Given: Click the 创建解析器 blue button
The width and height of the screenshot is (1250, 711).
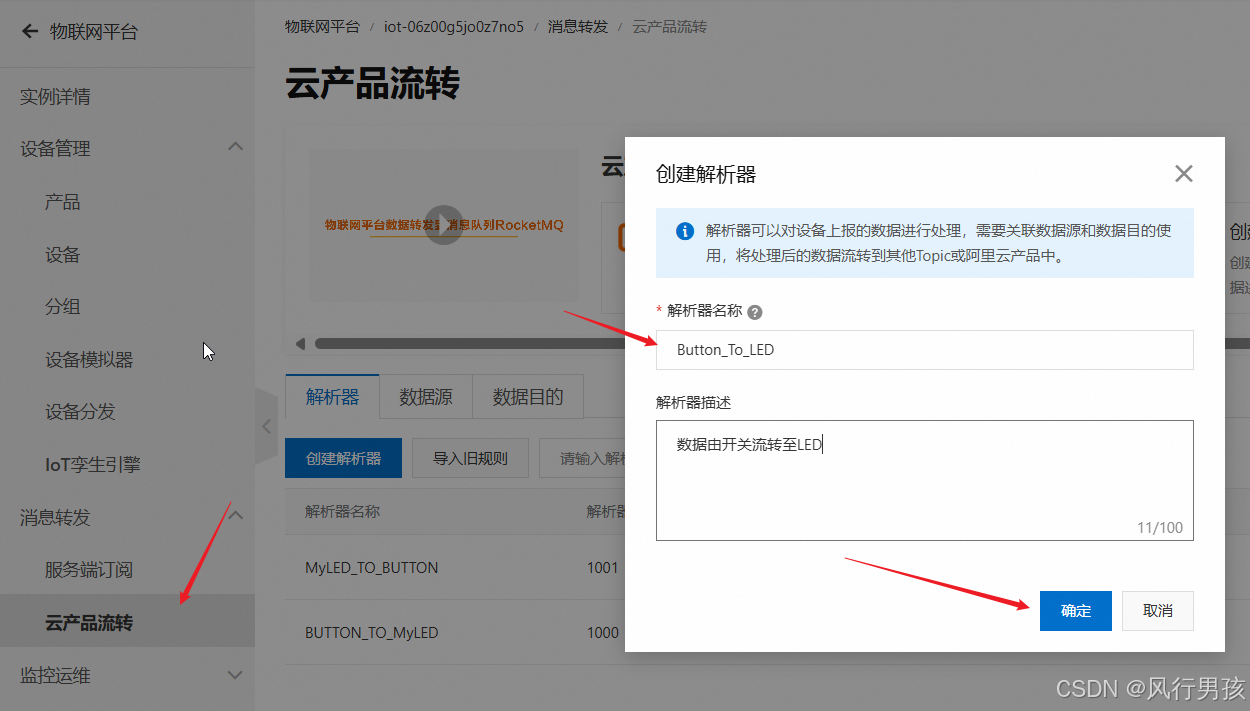Looking at the screenshot, I should (x=343, y=458).
